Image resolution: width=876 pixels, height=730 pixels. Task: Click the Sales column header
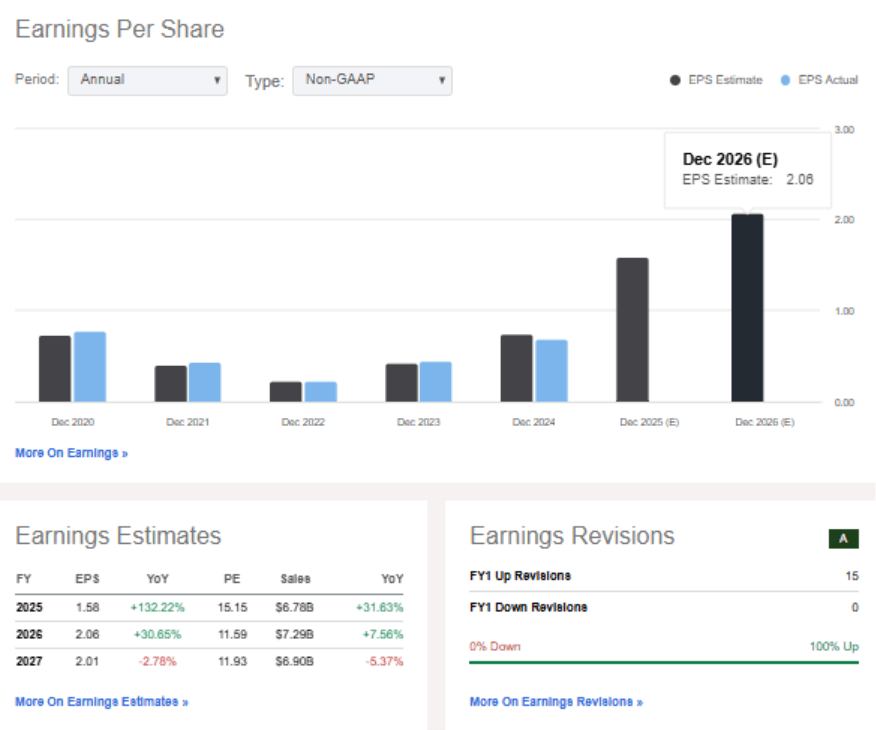pos(295,579)
